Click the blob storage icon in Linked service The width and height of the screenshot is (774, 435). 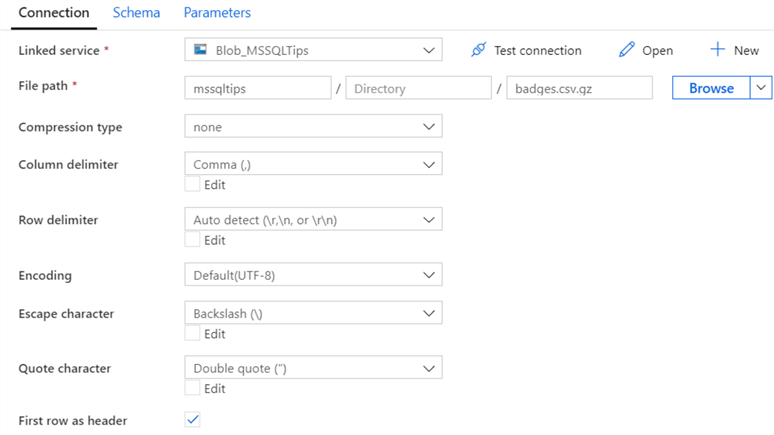coord(200,50)
